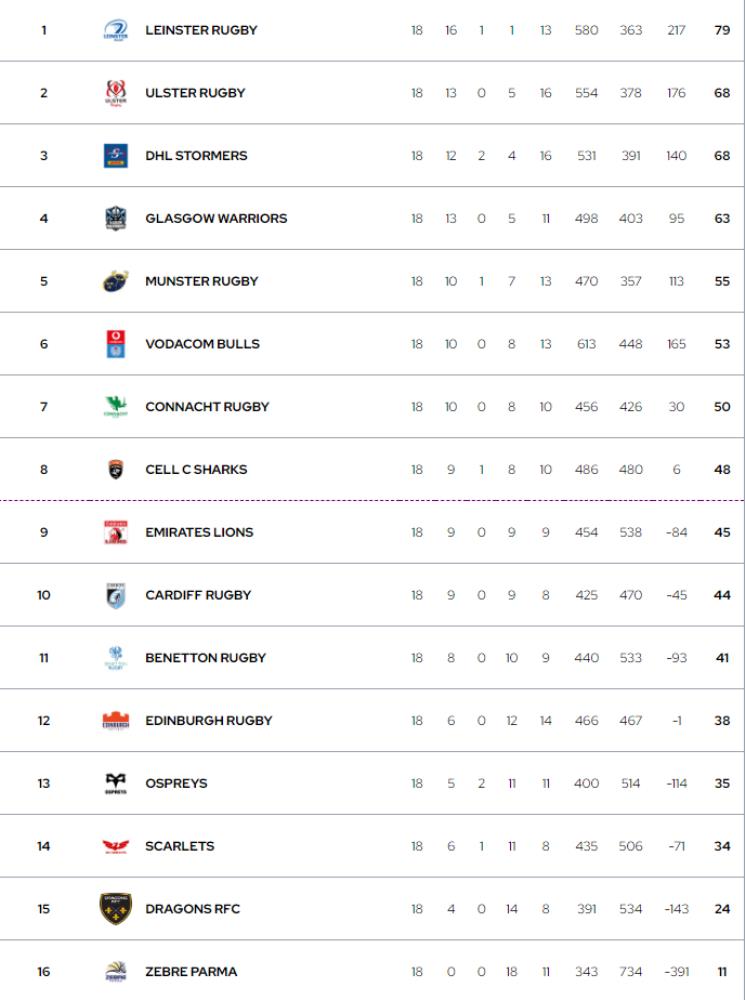
Task: Select the Cardiff Rugby crest
Action: click(116, 595)
